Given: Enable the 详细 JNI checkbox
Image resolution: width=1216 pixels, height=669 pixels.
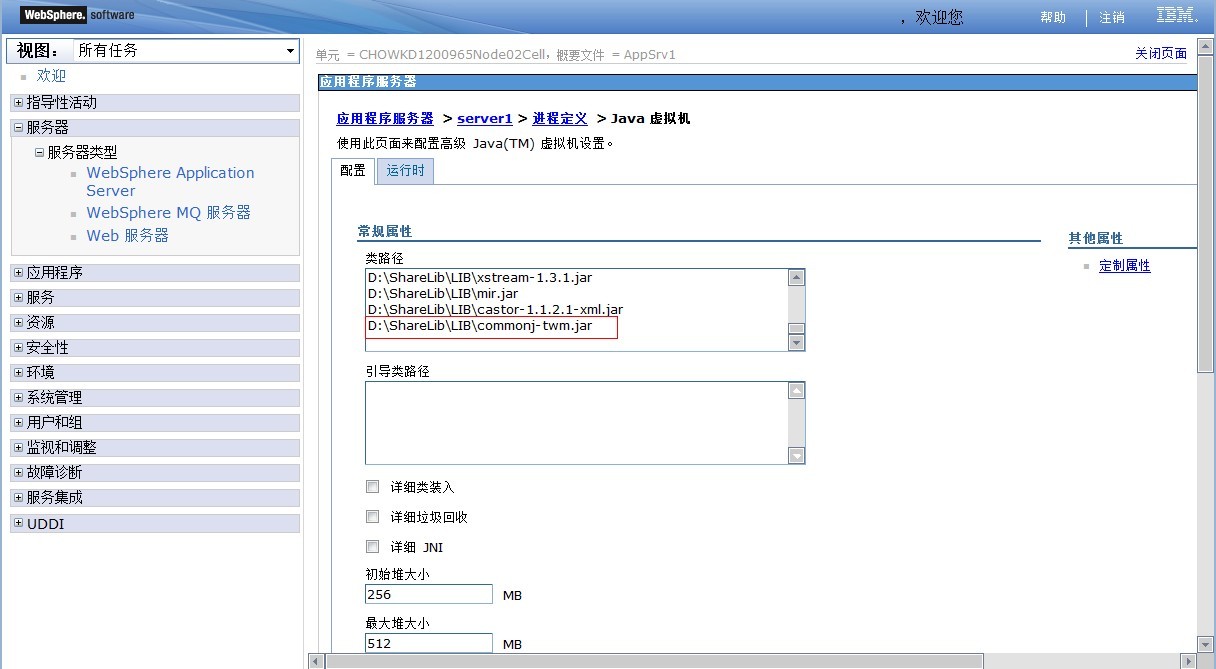Looking at the screenshot, I should click(372, 547).
